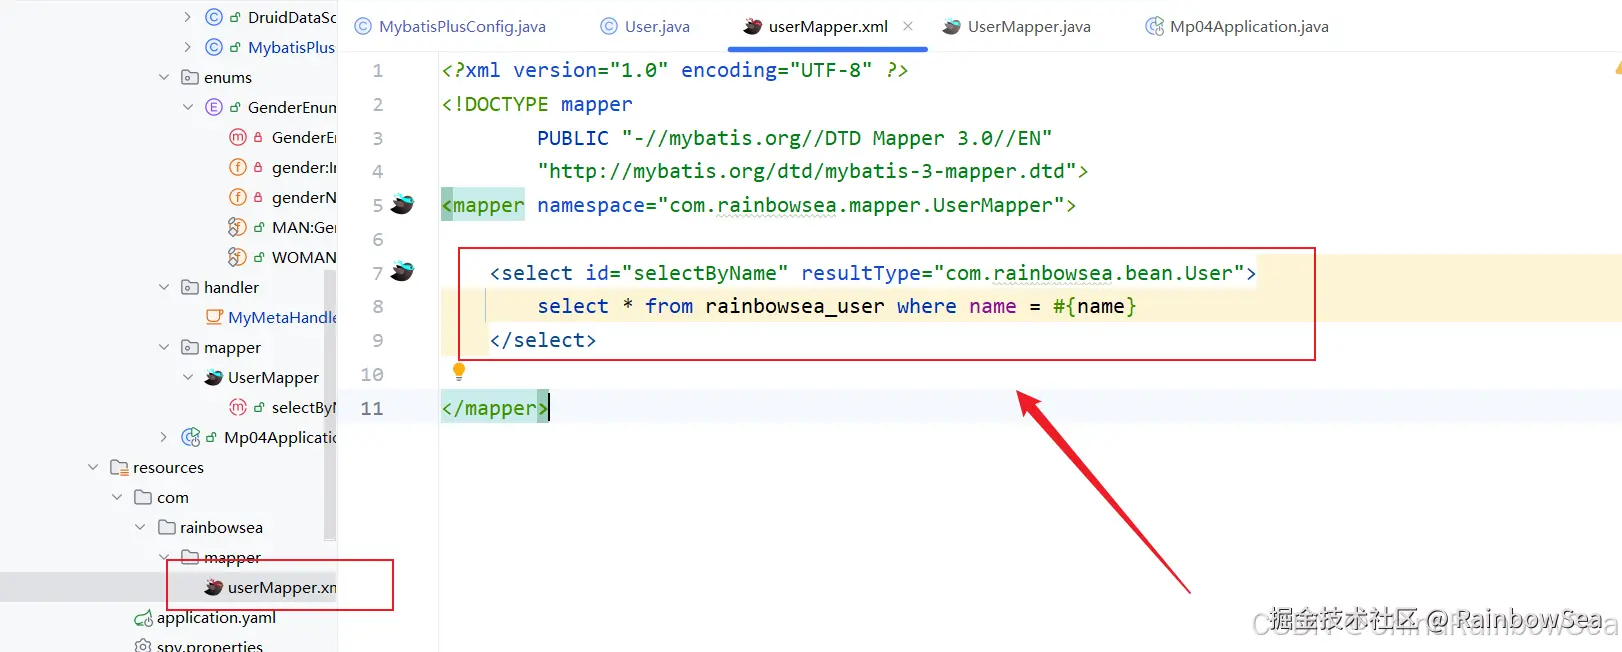Collapse the resources folder
This screenshot has height=652, width=1622.
[x=93, y=467]
